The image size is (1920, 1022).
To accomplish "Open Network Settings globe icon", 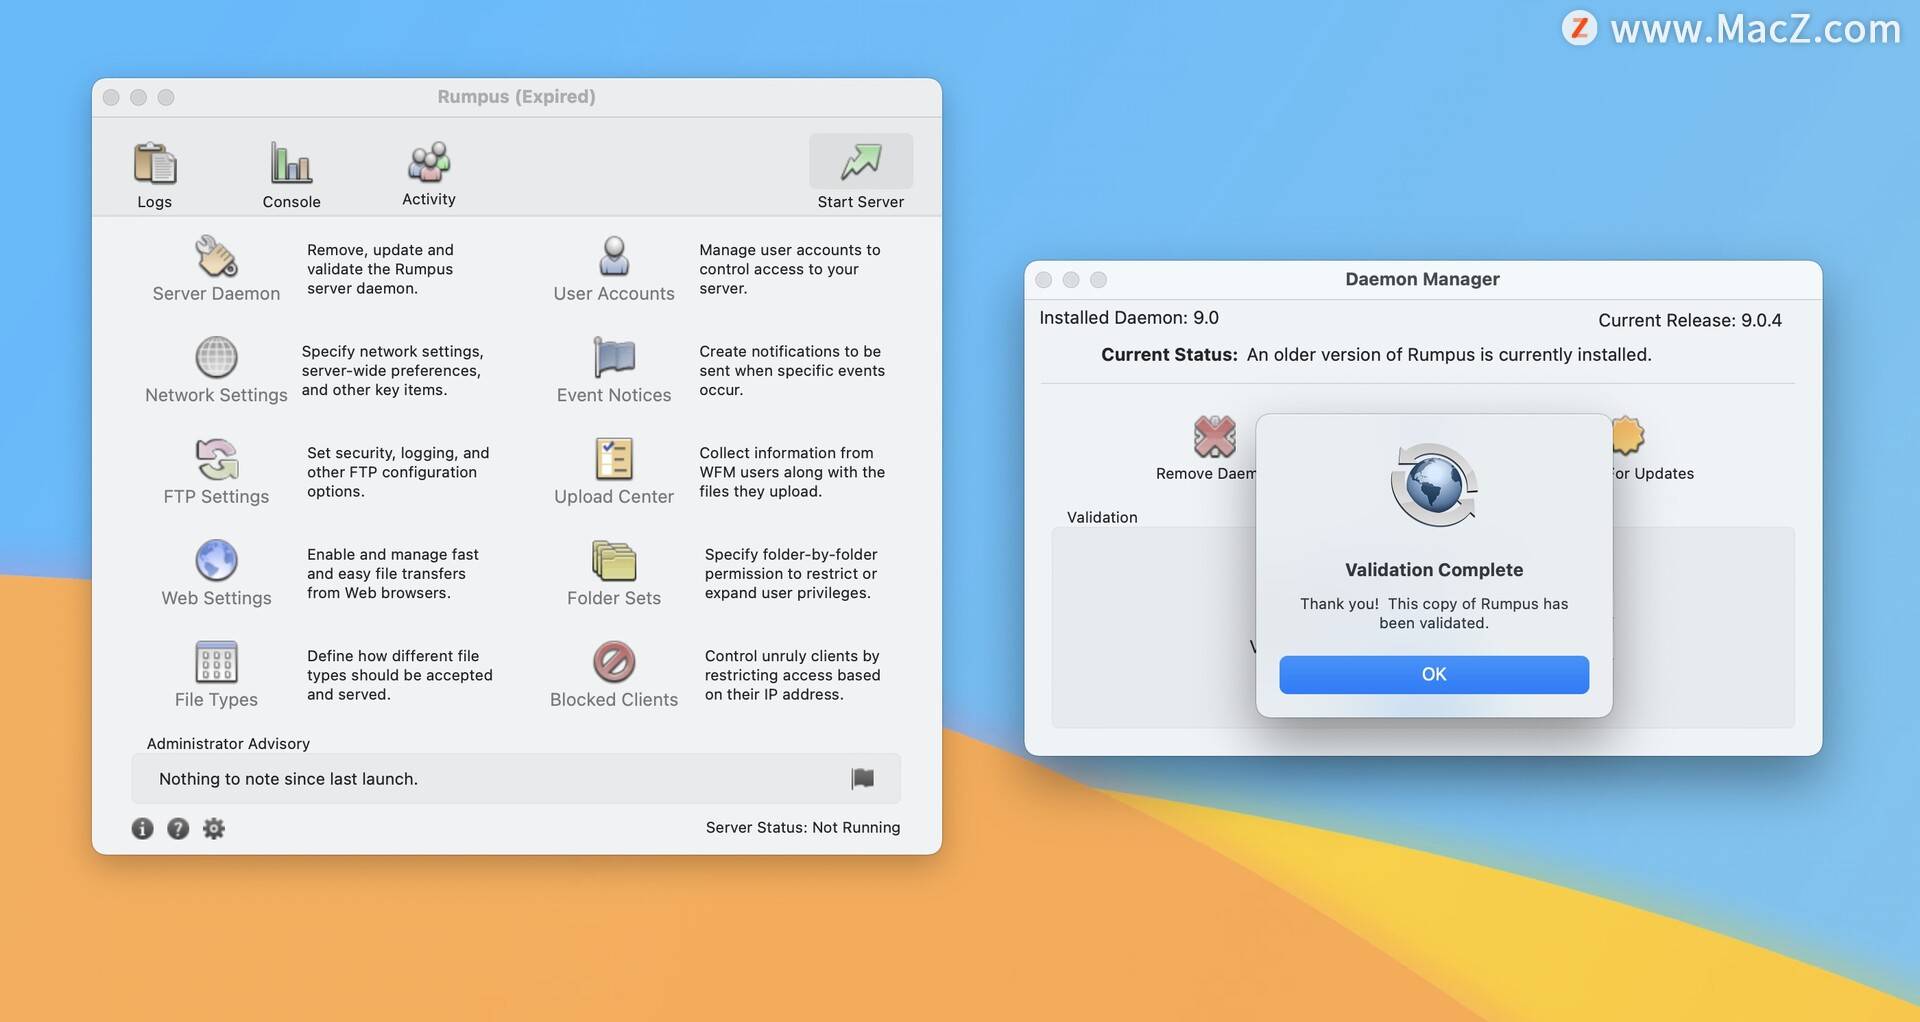I will (216, 357).
